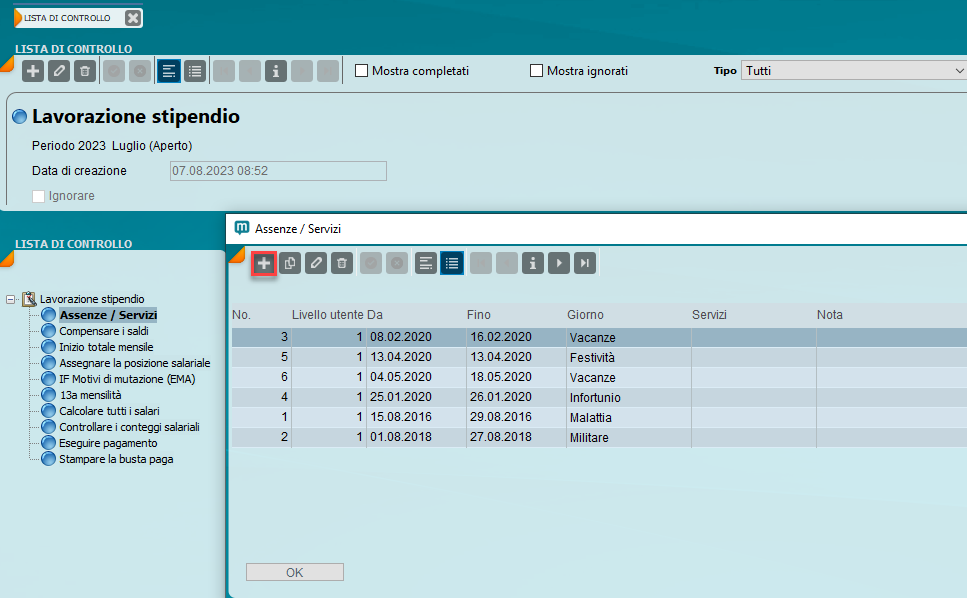
Task: Open the Calcolare tutti i salari step
Action: (109, 411)
